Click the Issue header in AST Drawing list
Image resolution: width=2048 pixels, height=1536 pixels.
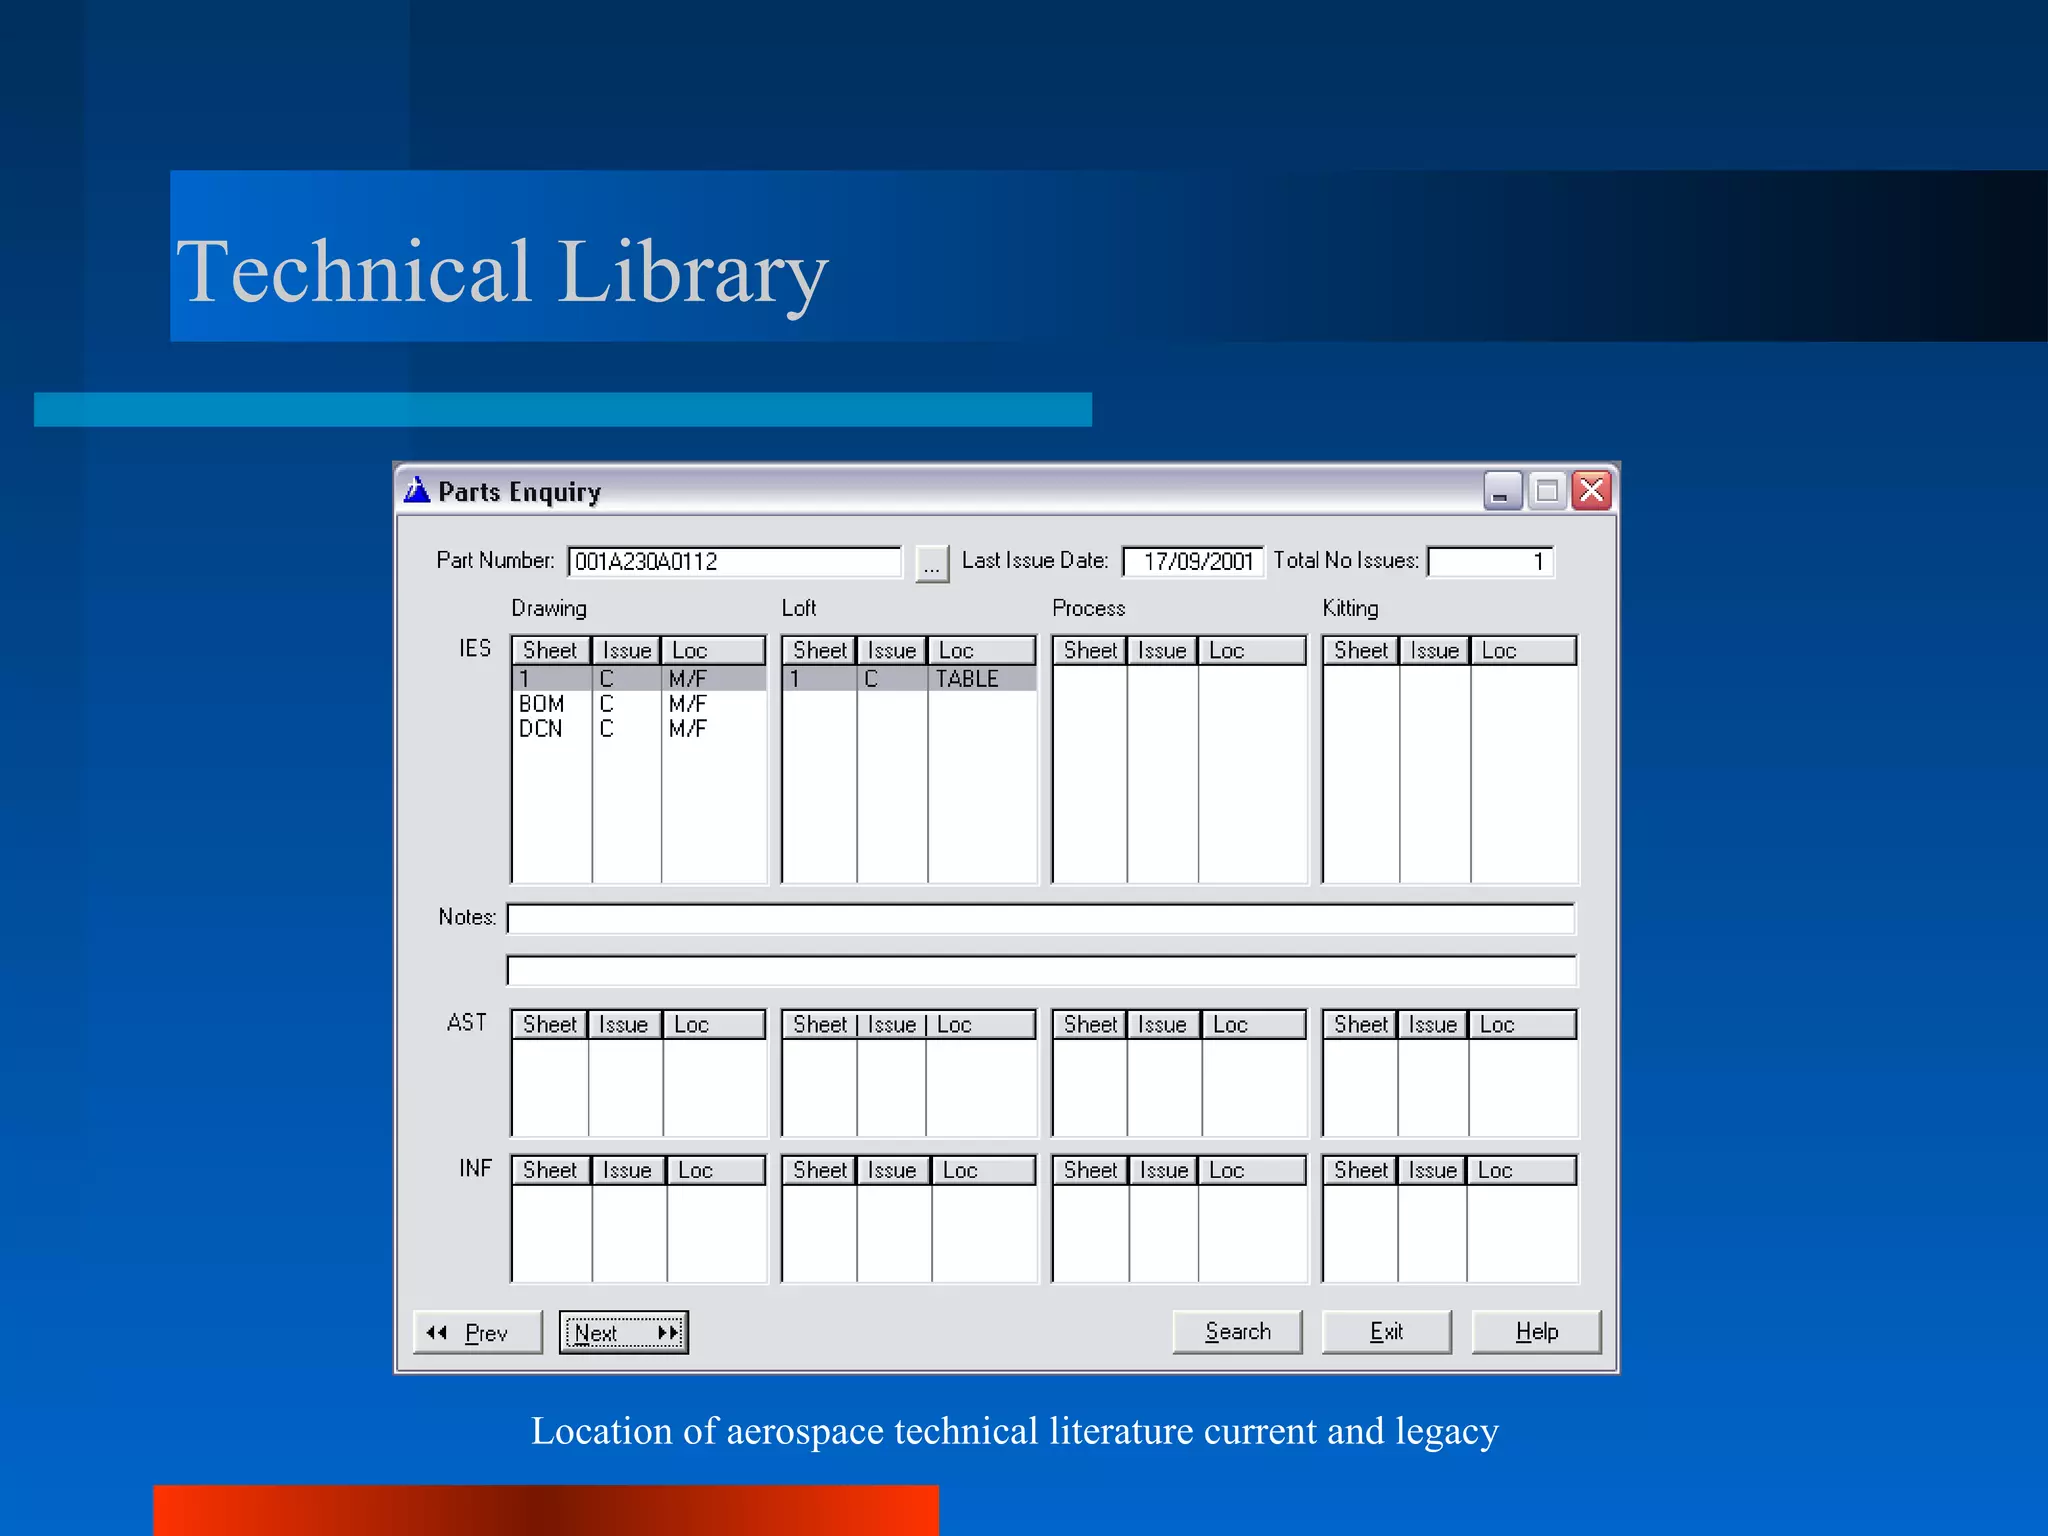(x=625, y=1024)
